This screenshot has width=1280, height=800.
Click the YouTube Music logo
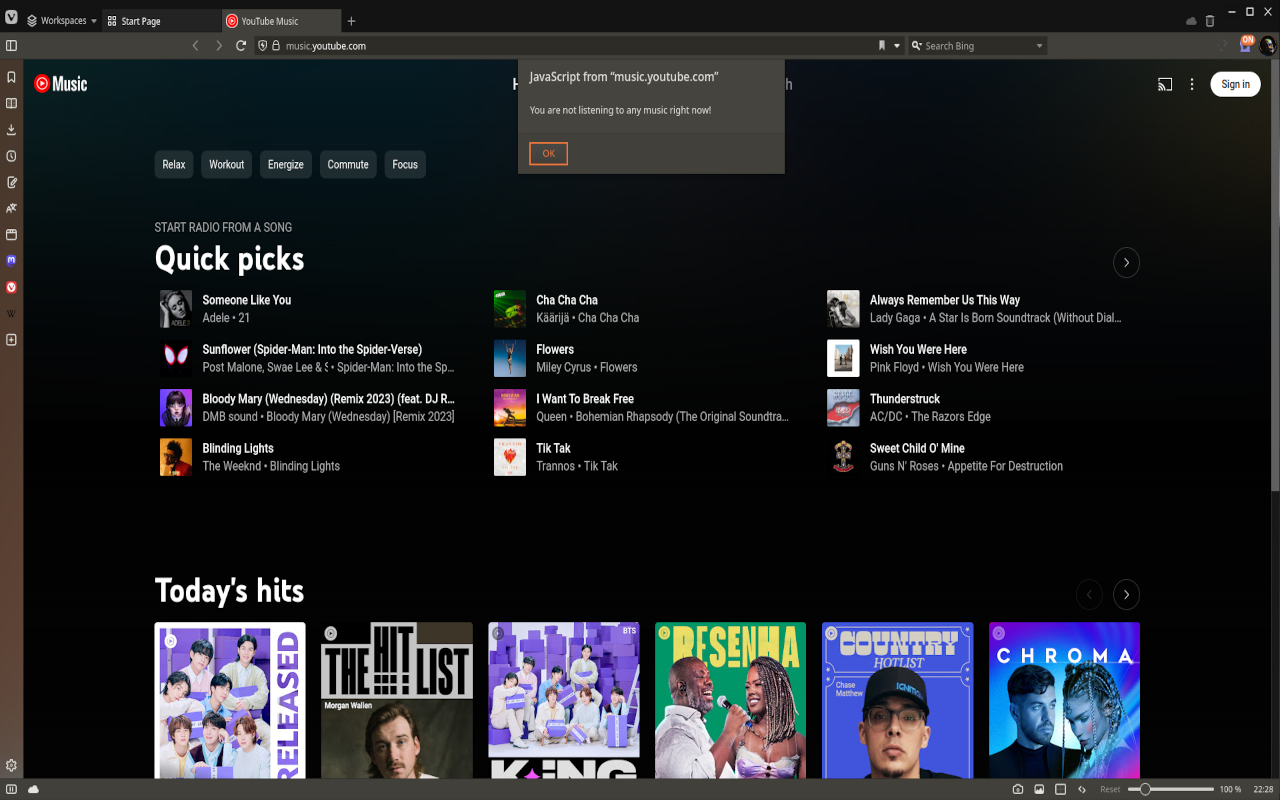pos(61,85)
